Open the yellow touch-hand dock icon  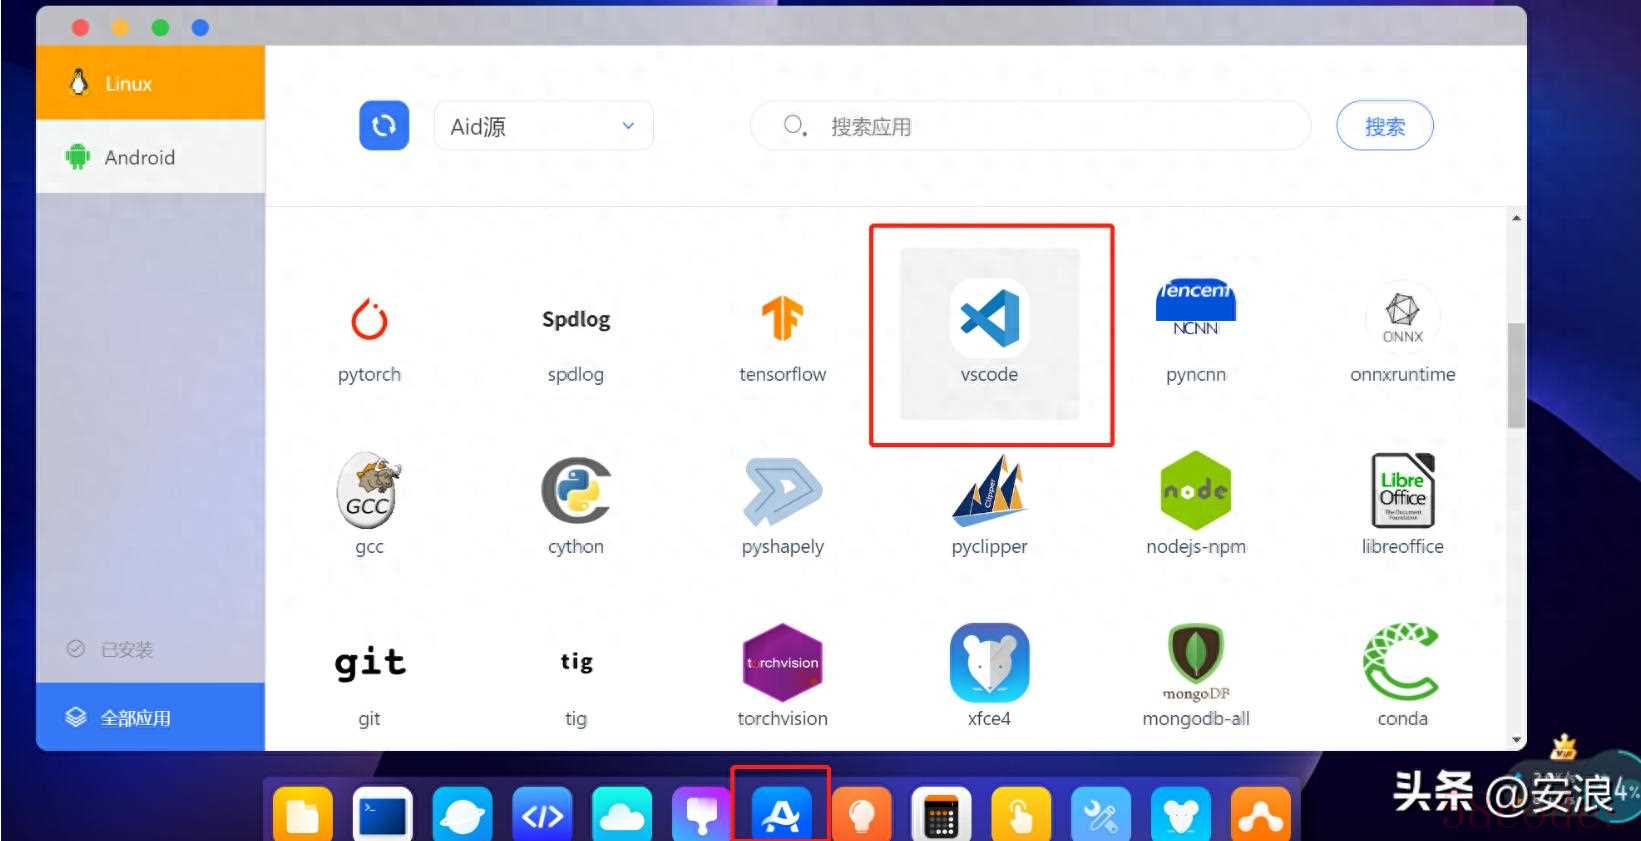point(1021,815)
